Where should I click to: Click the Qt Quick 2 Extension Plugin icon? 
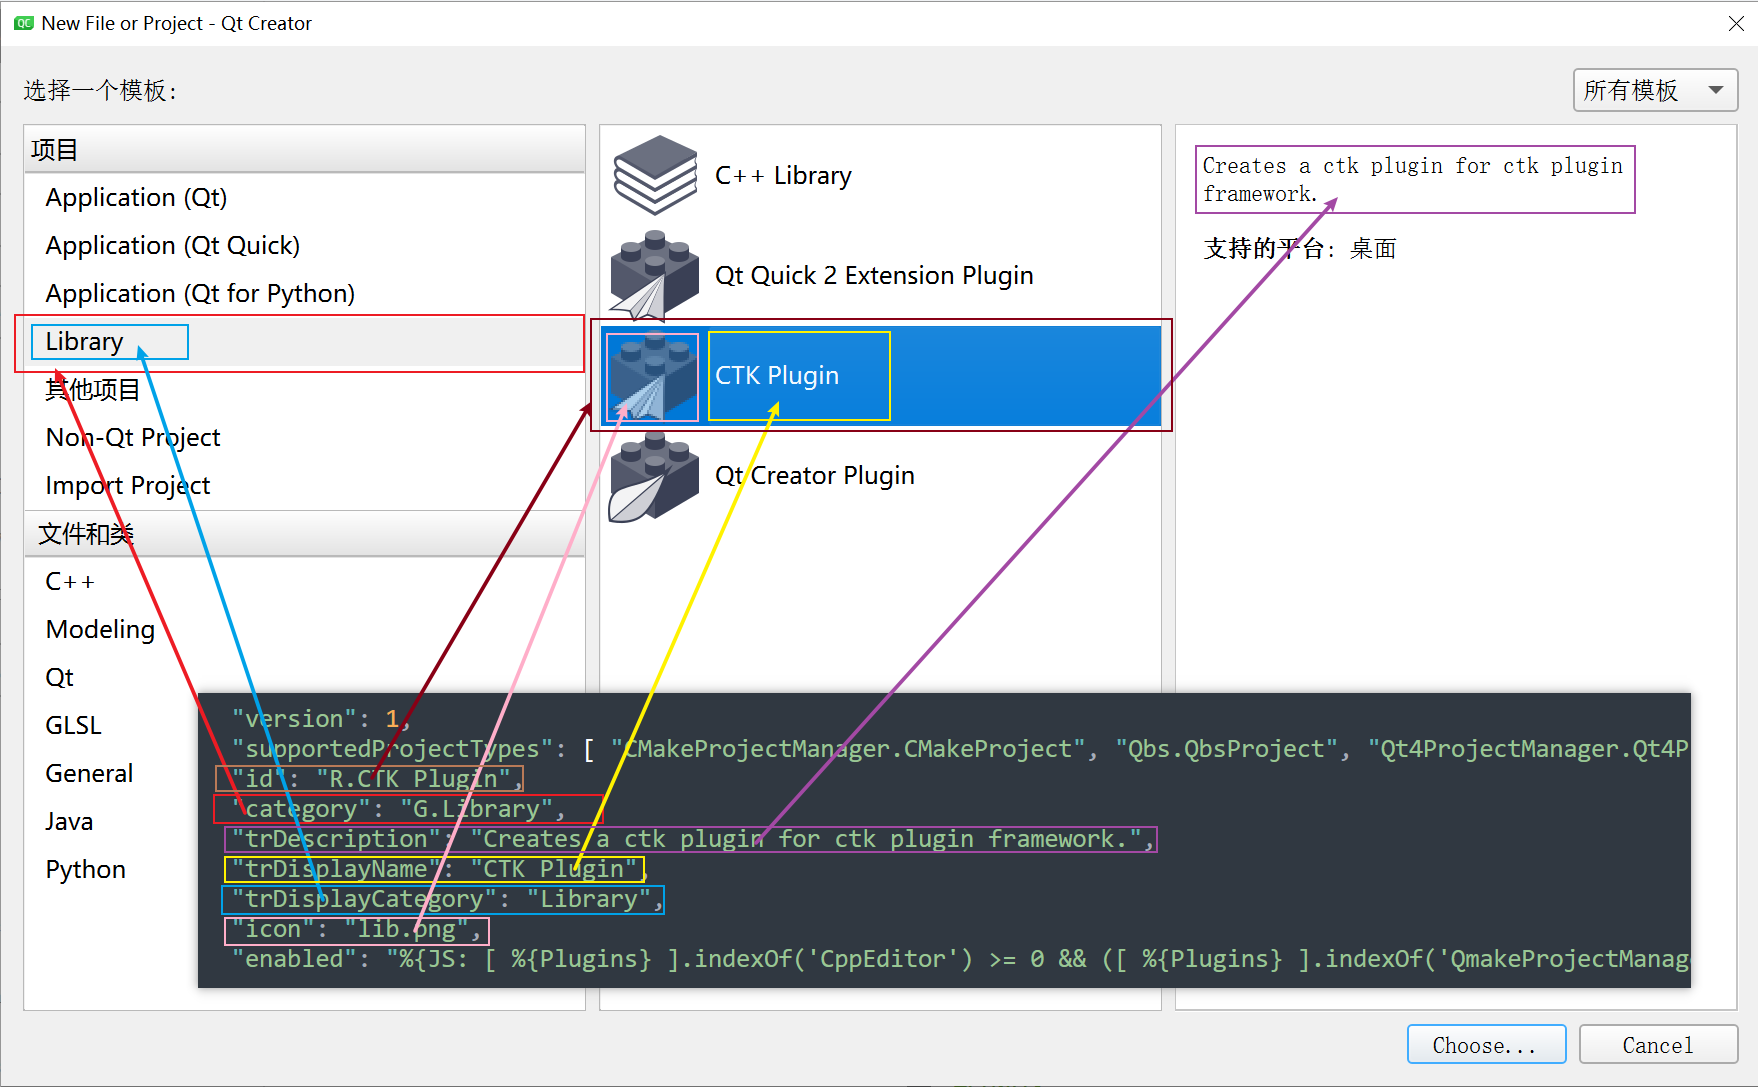tap(653, 275)
